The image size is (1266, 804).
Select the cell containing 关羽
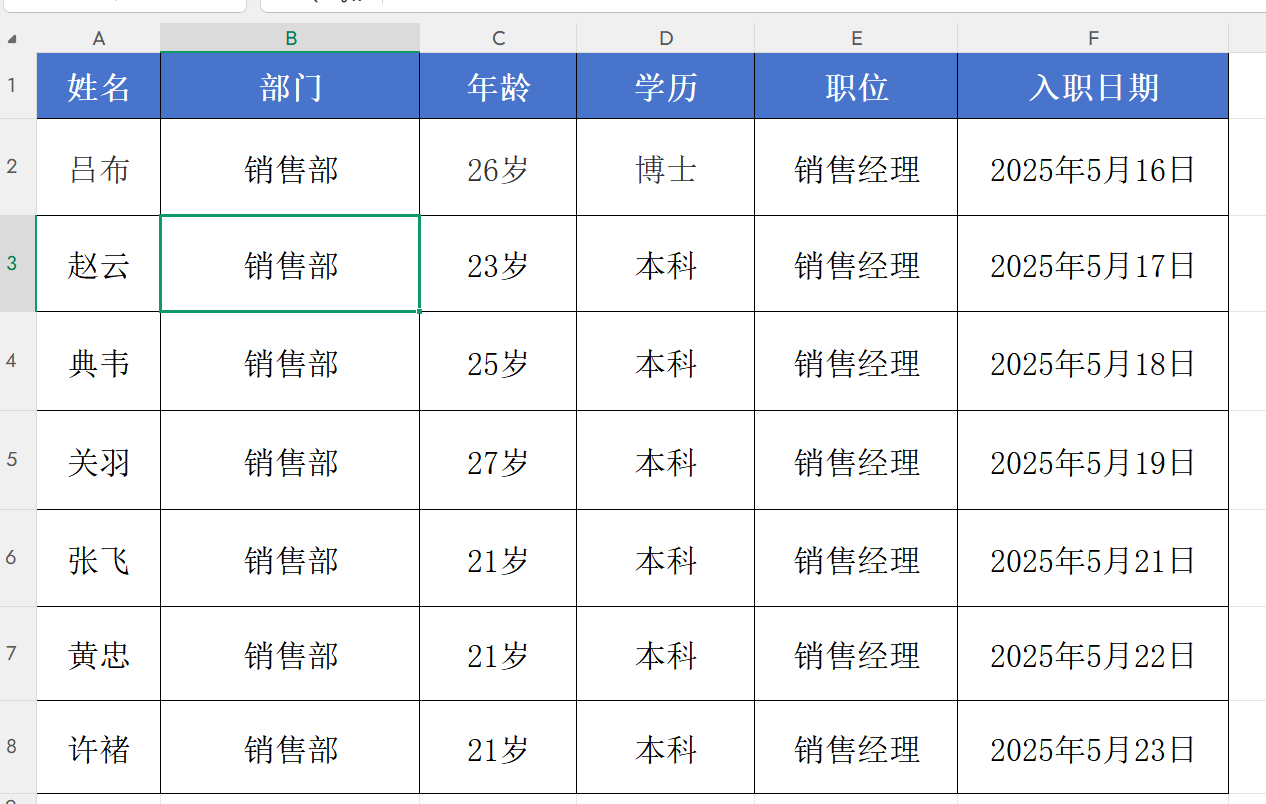click(98, 460)
